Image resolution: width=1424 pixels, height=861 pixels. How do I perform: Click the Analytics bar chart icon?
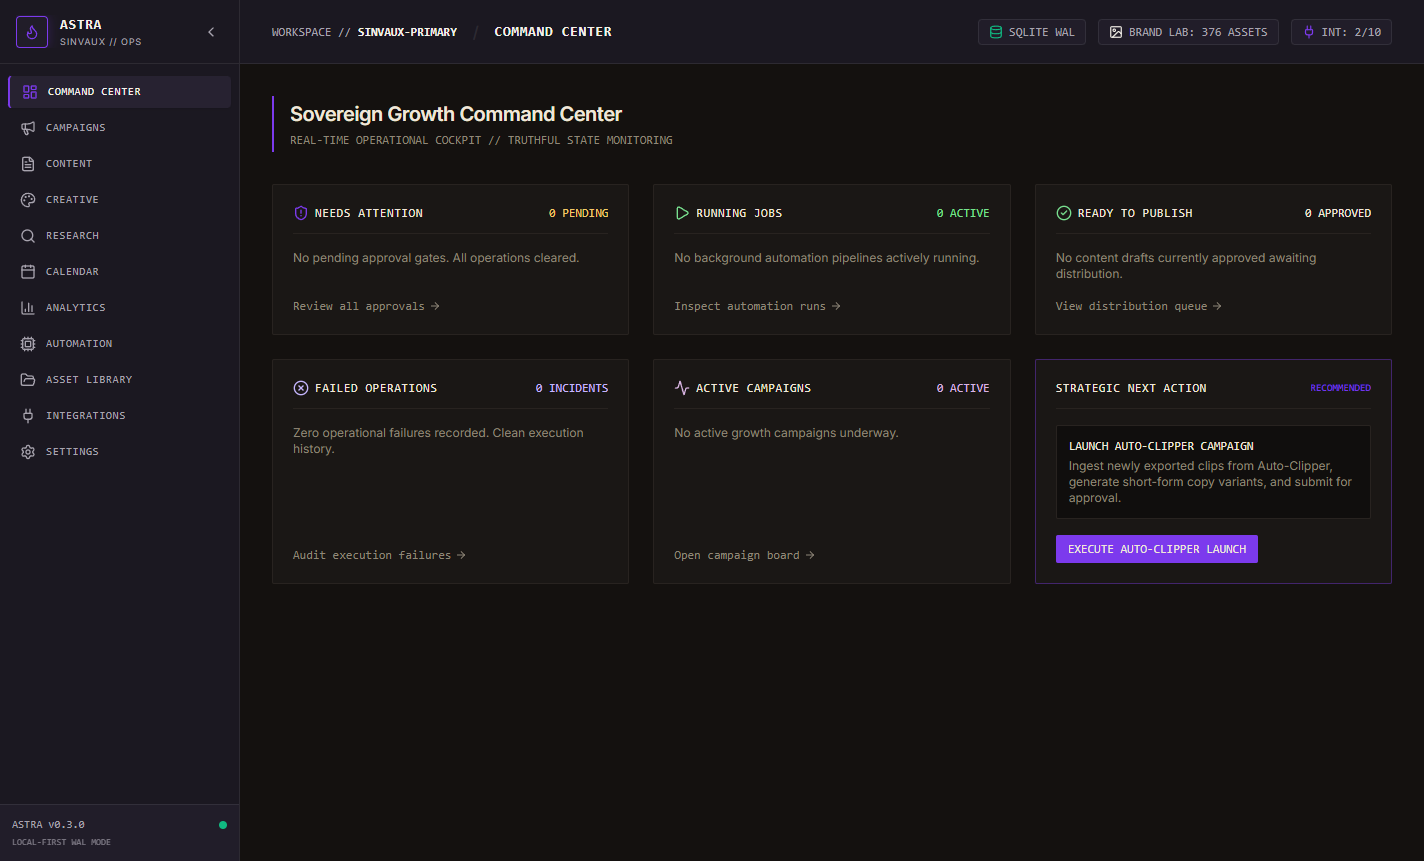[x=28, y=308]
